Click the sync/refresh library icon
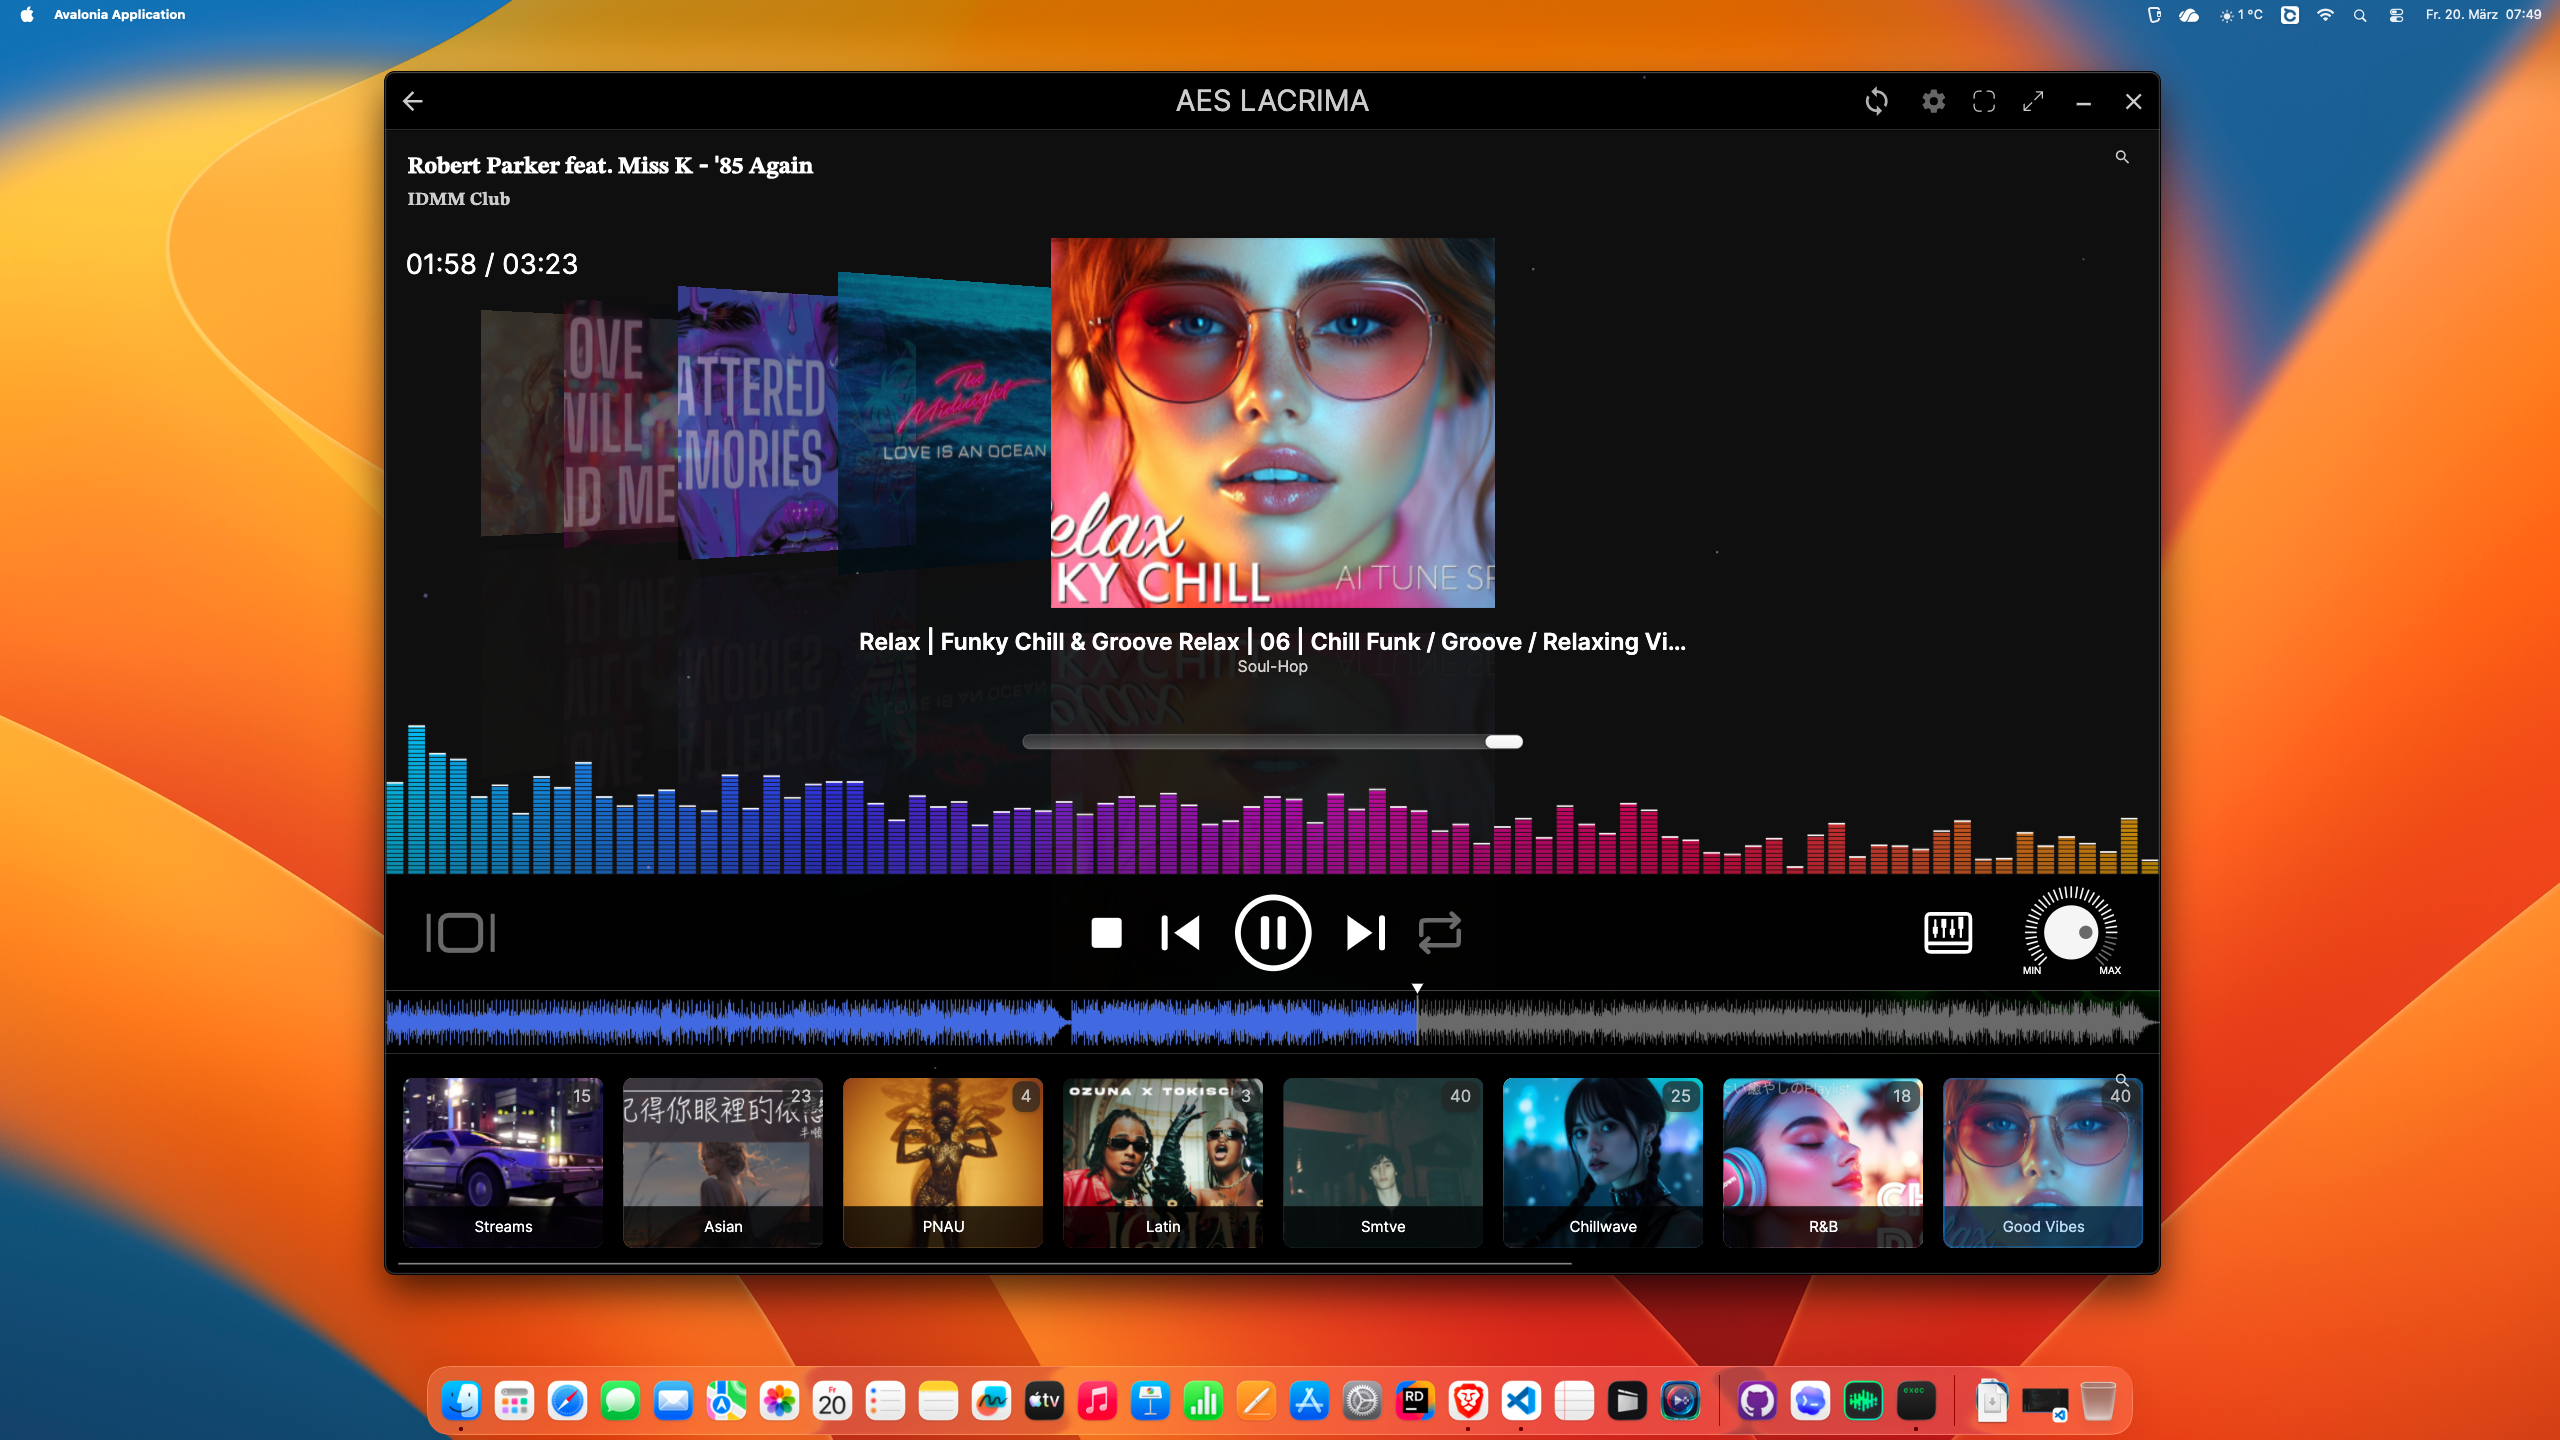The width and height of the screenshot is (2560, 1440). tap(1876, 101)
